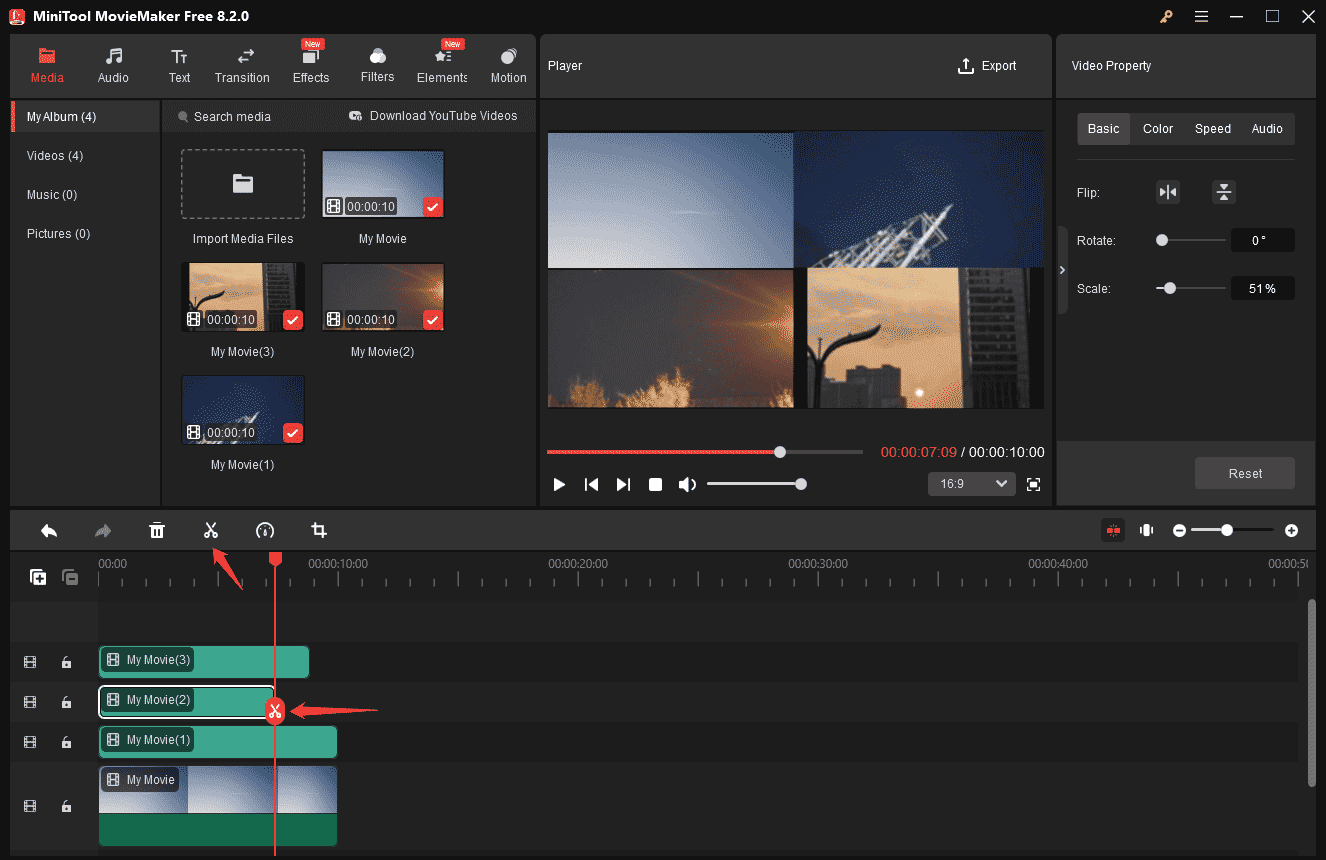Select the Crop tool
Screen dimensions: 1326x860
click(319, 530)
